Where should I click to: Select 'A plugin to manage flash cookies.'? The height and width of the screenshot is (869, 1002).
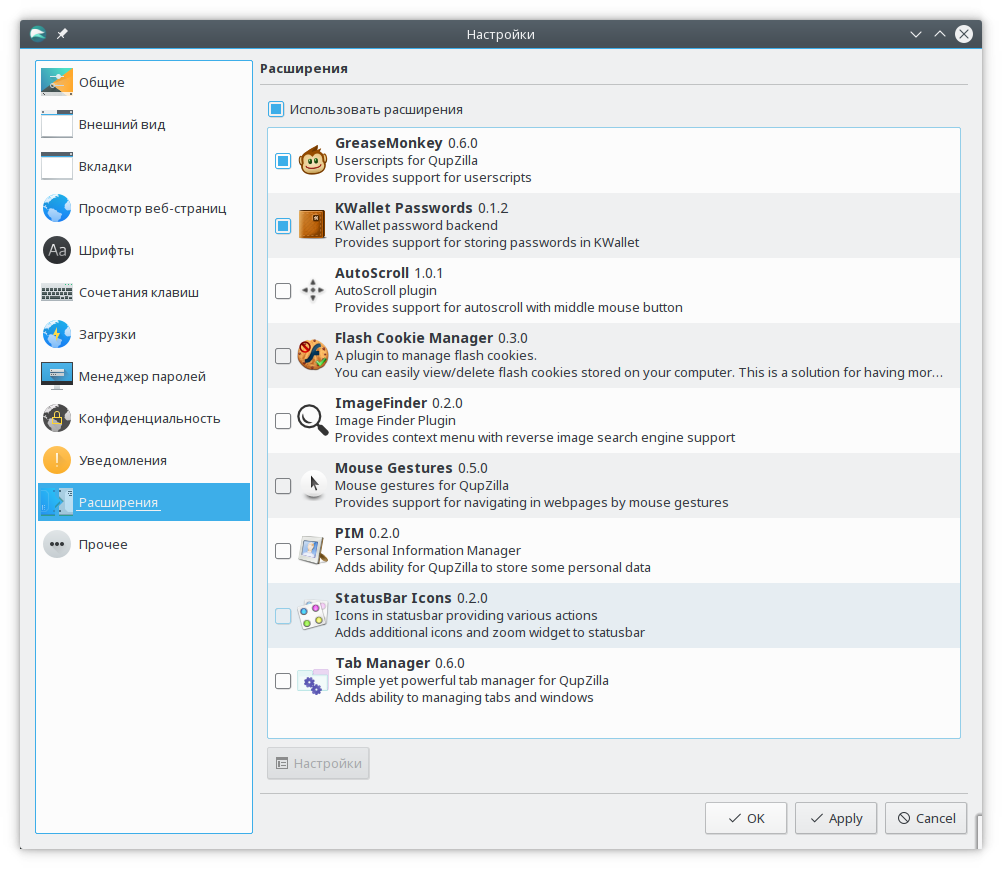click(x=436, y=355)
